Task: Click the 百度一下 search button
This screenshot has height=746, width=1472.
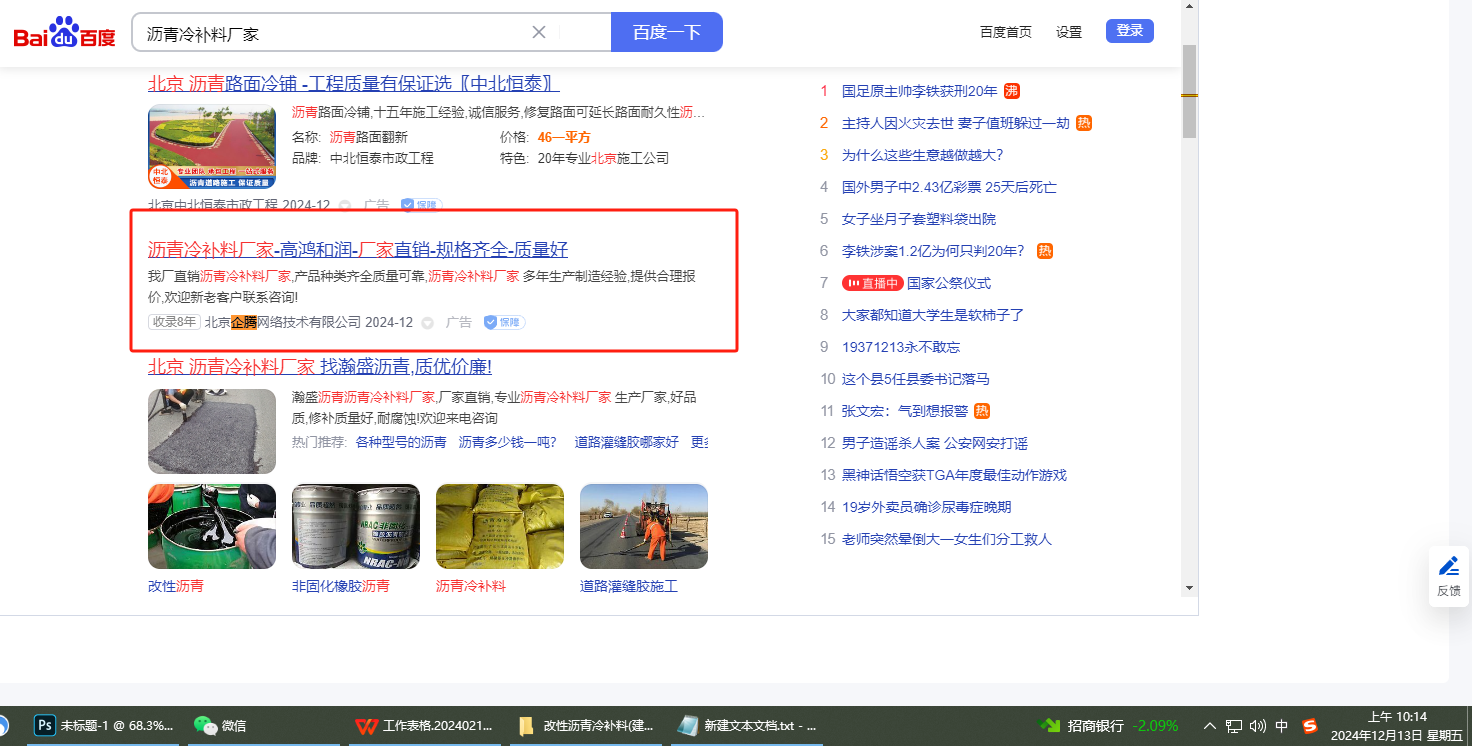Action: [667, 32]
